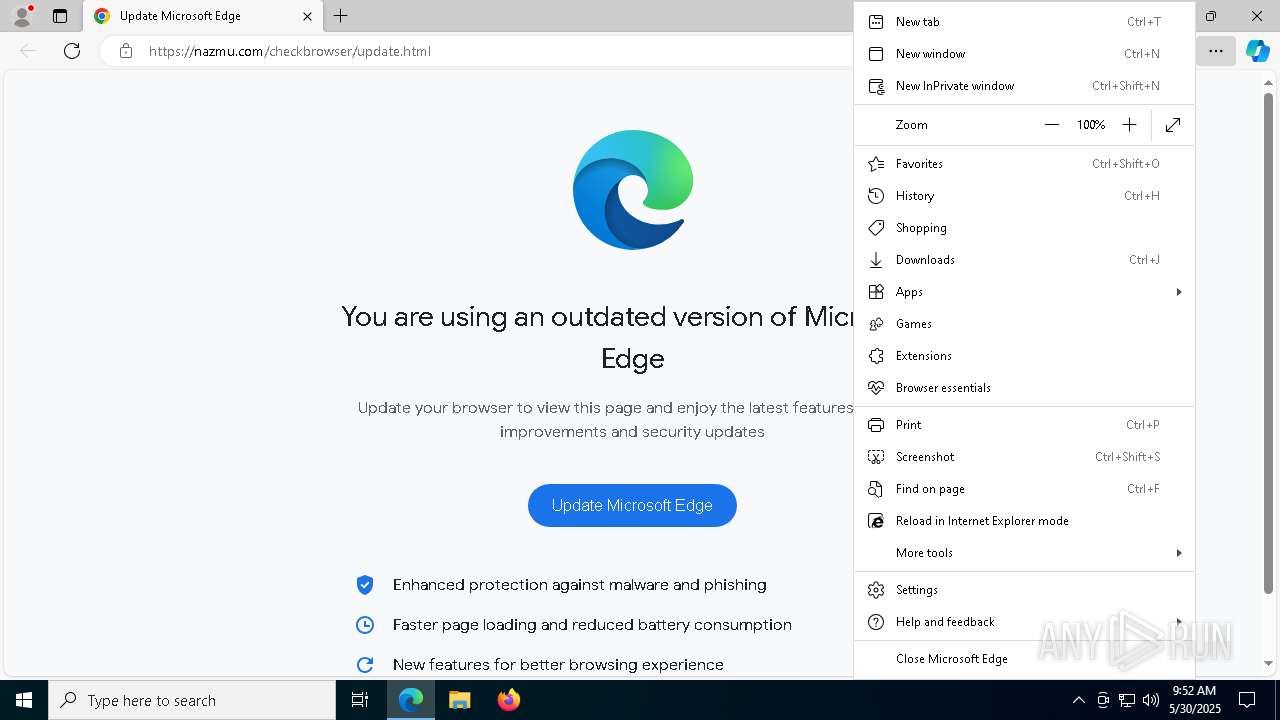The width and height of the screenshot is (1280, 720).
Task: Increase zoom with the plus button
Action: tap(1129, 125)
